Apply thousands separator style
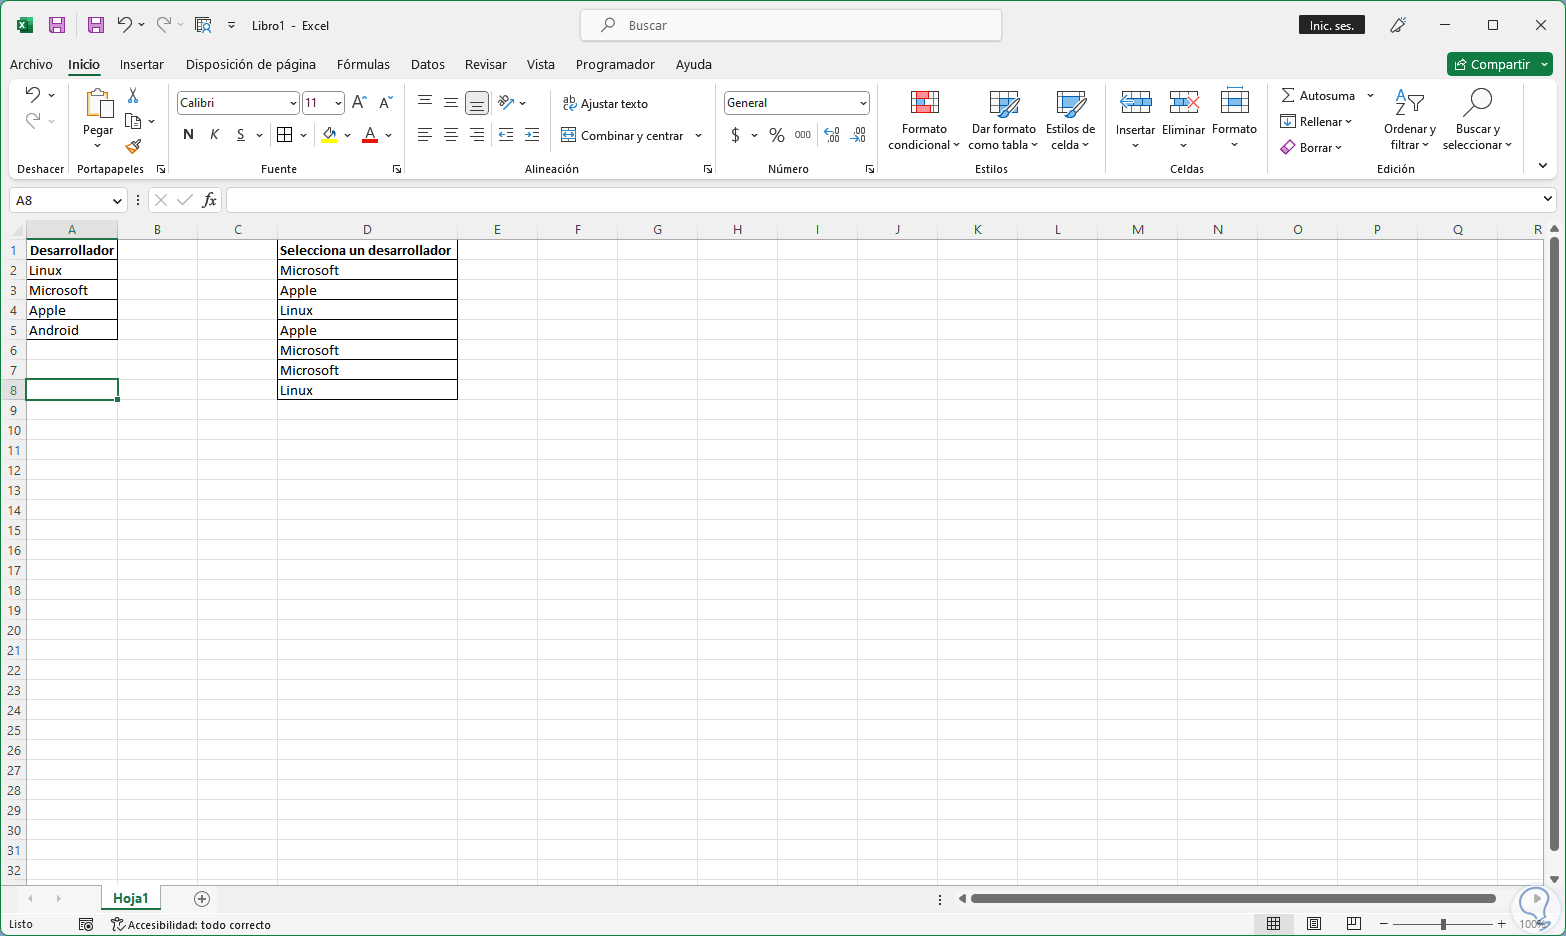This screenshot has height=936, width=1566. tap(803, 135)
